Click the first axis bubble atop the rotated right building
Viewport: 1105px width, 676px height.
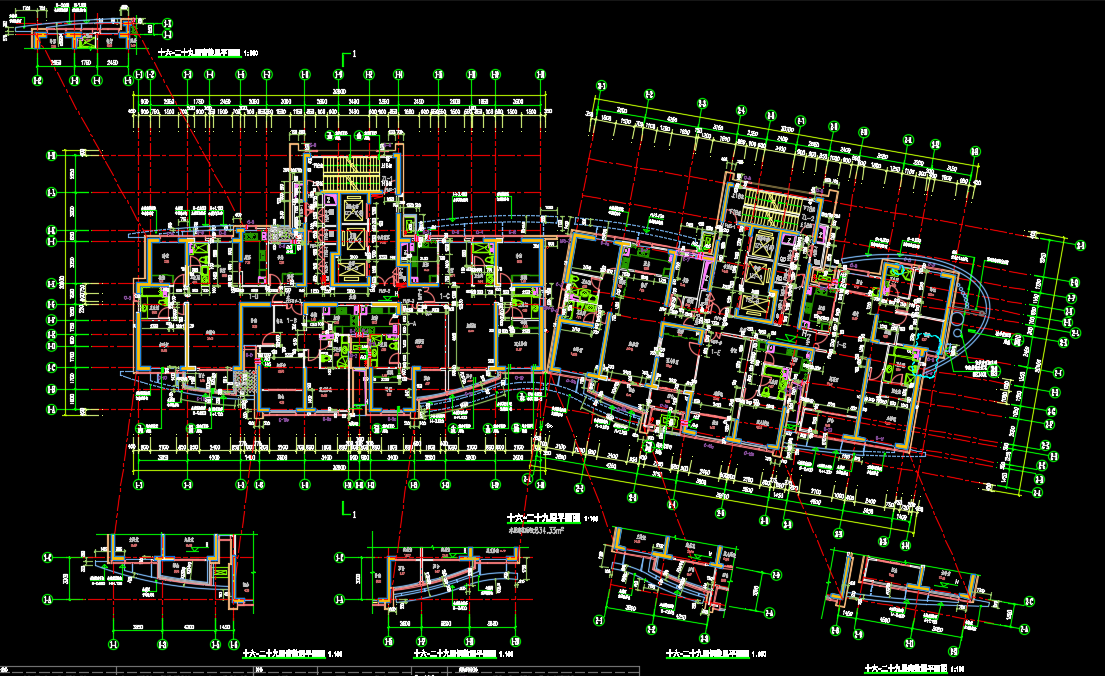[x=601, y=87]
